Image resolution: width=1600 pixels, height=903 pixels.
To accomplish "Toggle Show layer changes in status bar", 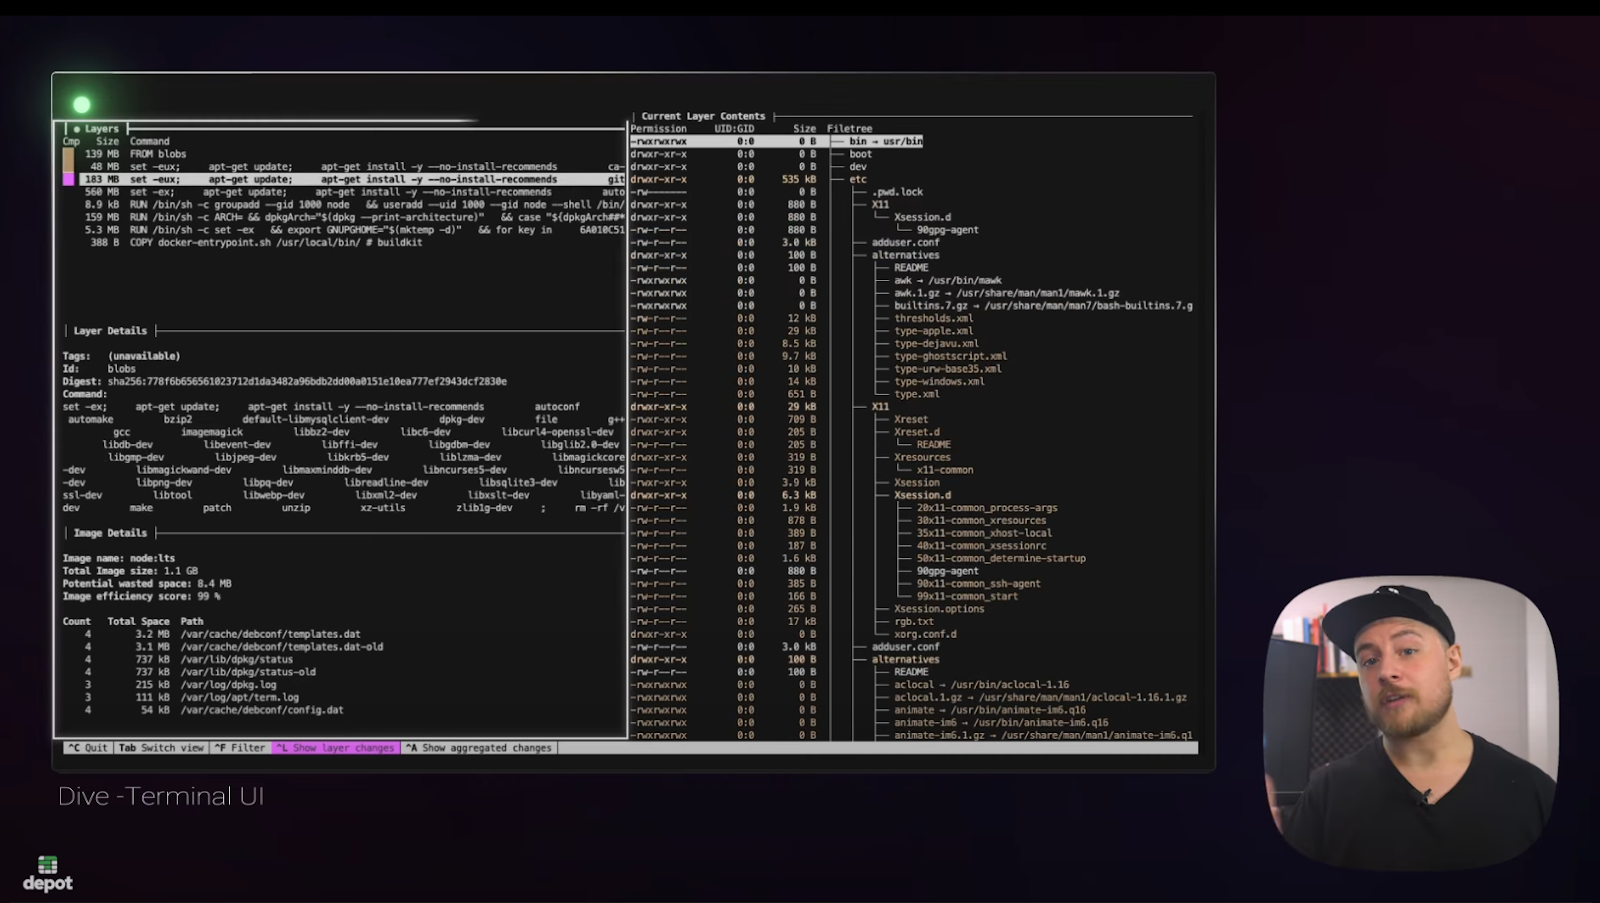I will tap(336, 748).
